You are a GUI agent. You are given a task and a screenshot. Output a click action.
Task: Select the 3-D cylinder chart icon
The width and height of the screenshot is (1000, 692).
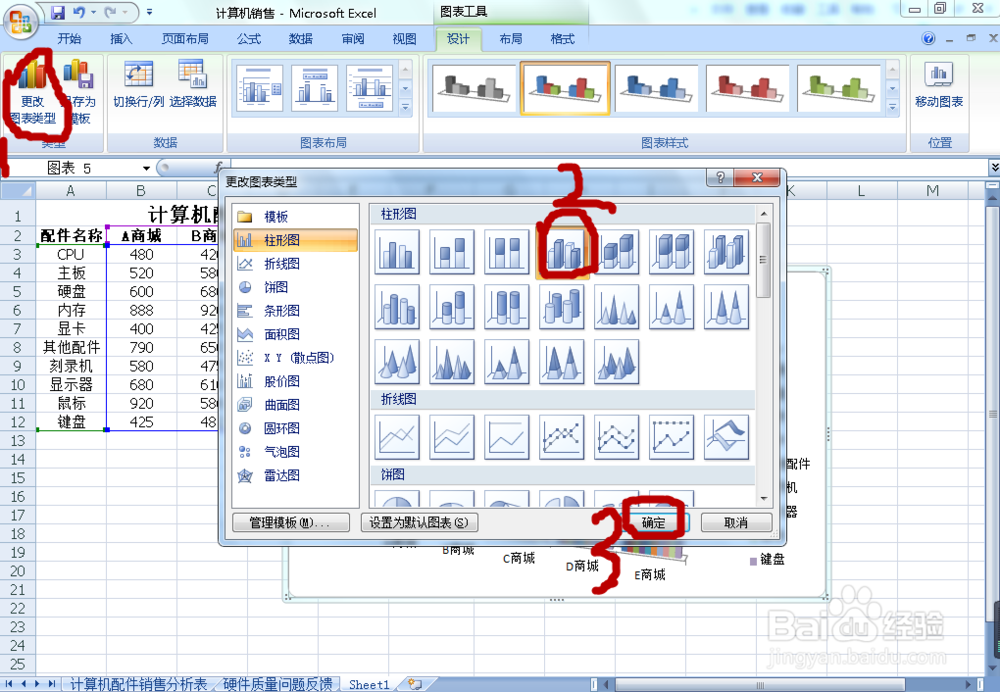562,307
